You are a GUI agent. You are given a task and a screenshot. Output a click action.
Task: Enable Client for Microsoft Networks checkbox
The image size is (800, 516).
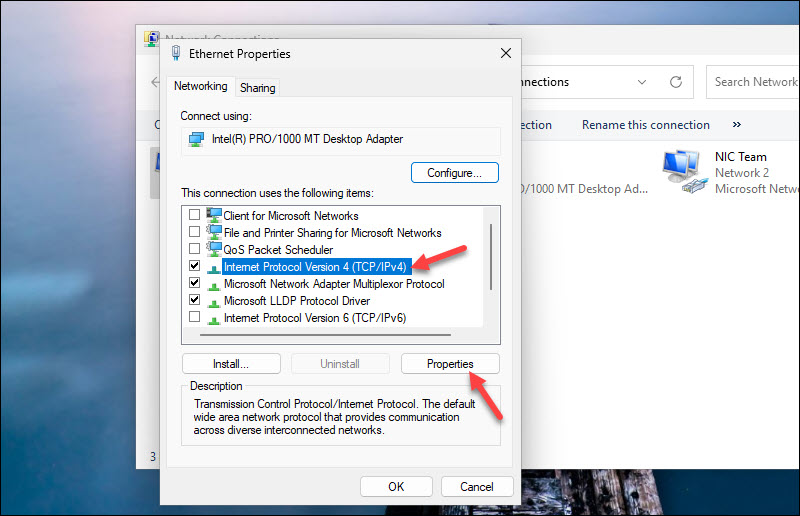click(194, 214)
